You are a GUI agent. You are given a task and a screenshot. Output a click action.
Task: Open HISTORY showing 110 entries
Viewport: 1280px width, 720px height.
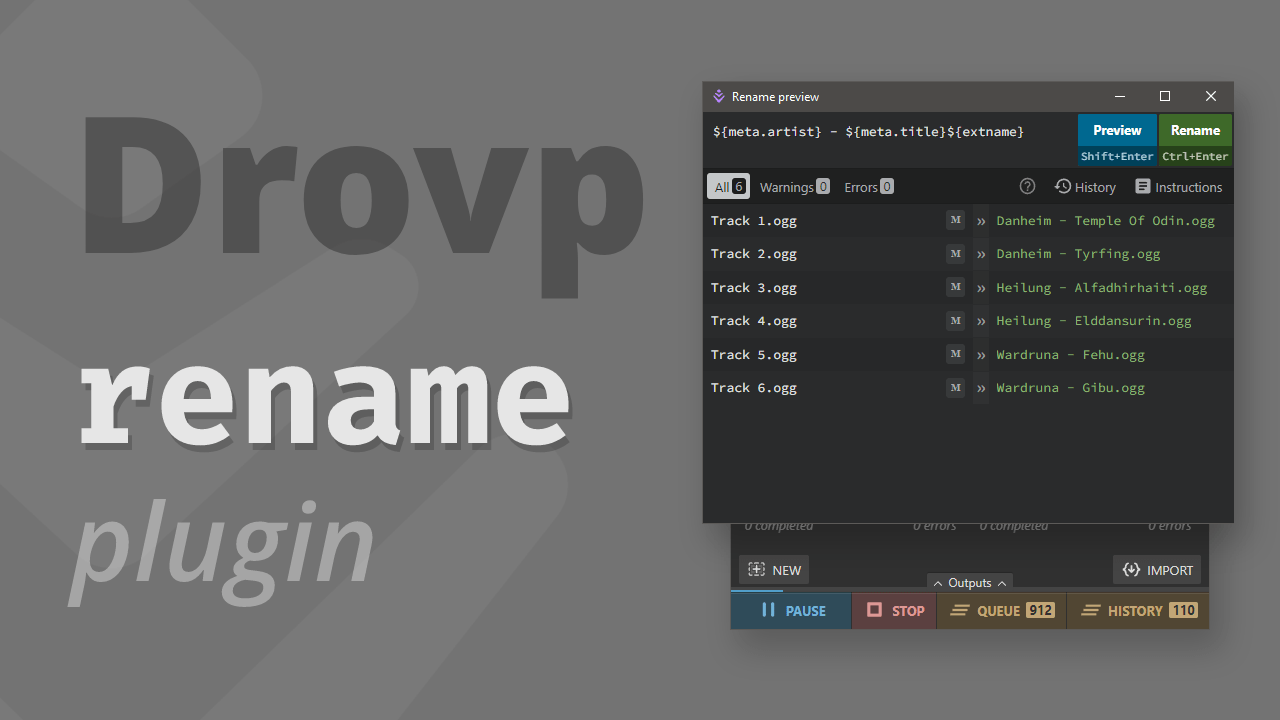click(x=1138, y=610)
